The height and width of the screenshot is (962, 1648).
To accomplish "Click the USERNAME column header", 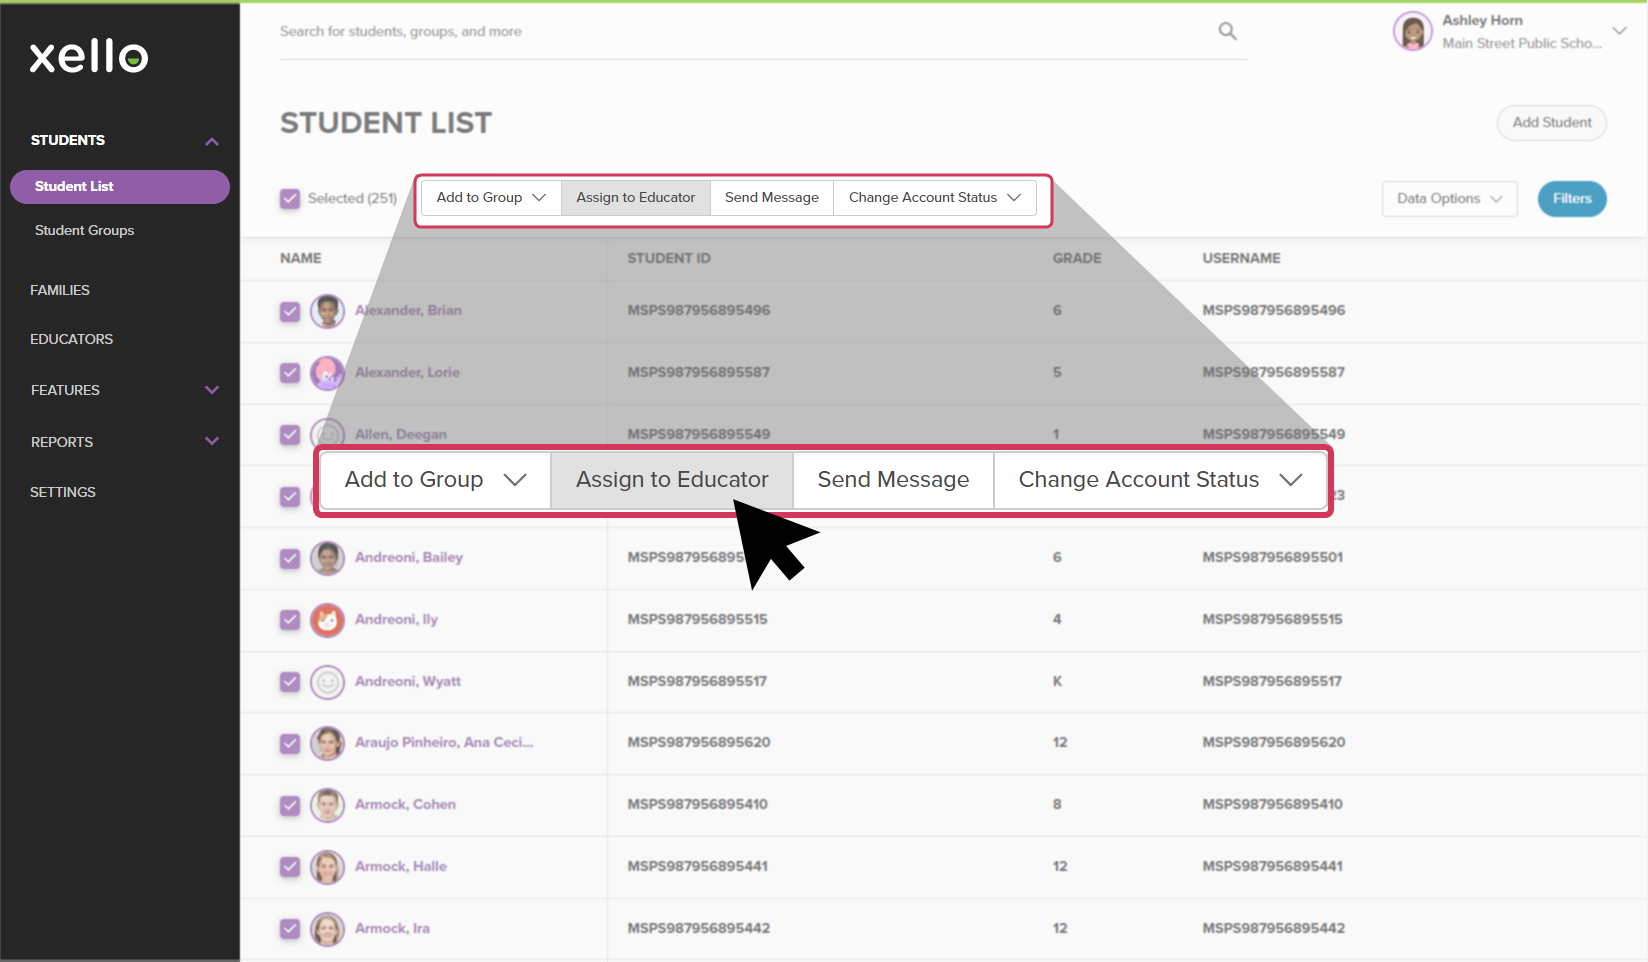I will pos(1241,259).
